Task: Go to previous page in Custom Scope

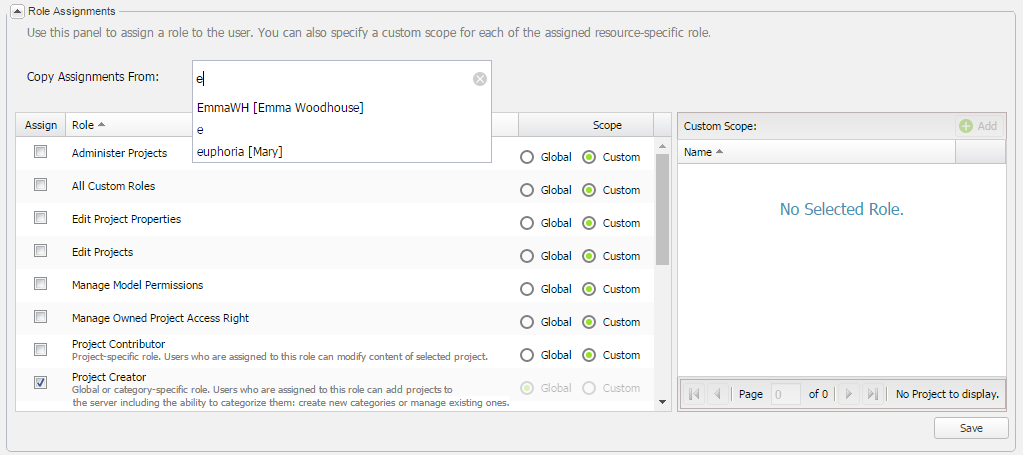Action: coord(717,394)
